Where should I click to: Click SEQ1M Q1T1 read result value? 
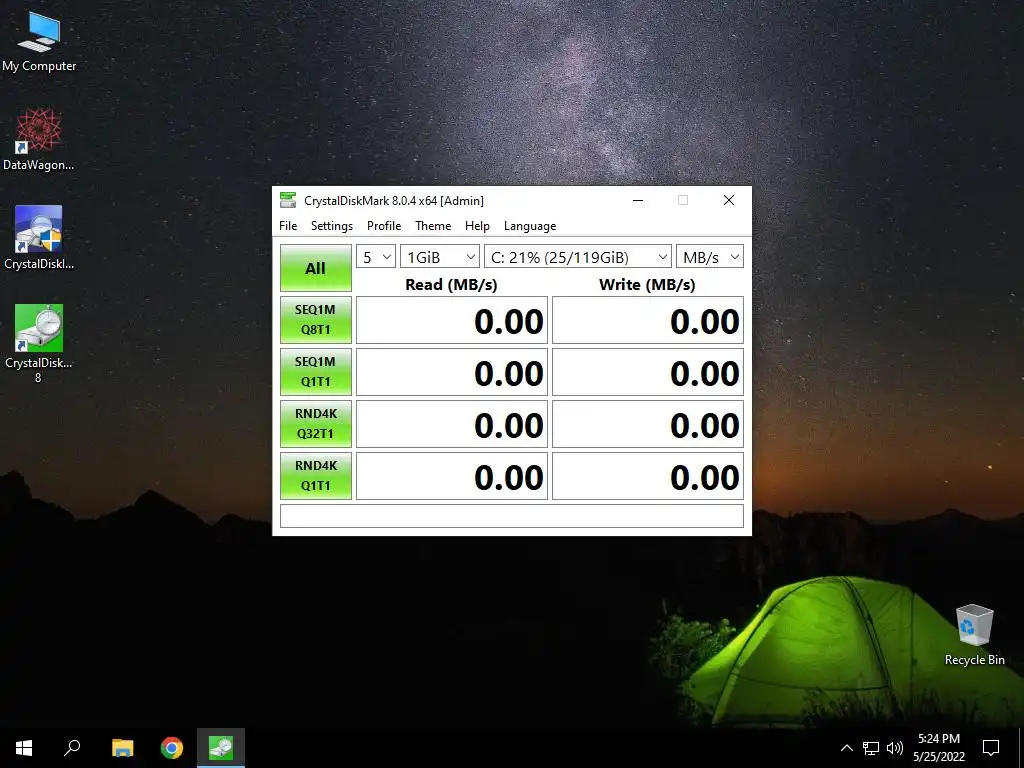click(452, 372)
